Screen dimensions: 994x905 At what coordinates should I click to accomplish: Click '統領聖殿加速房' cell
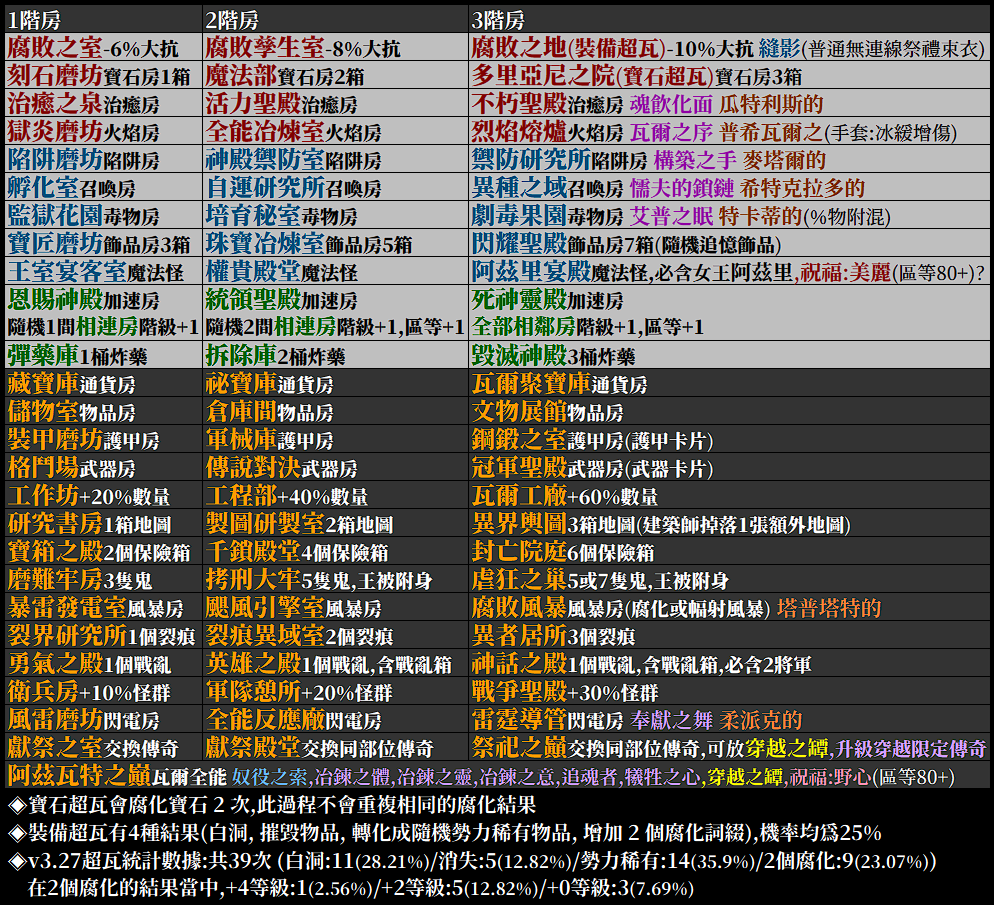pos(335,312)
